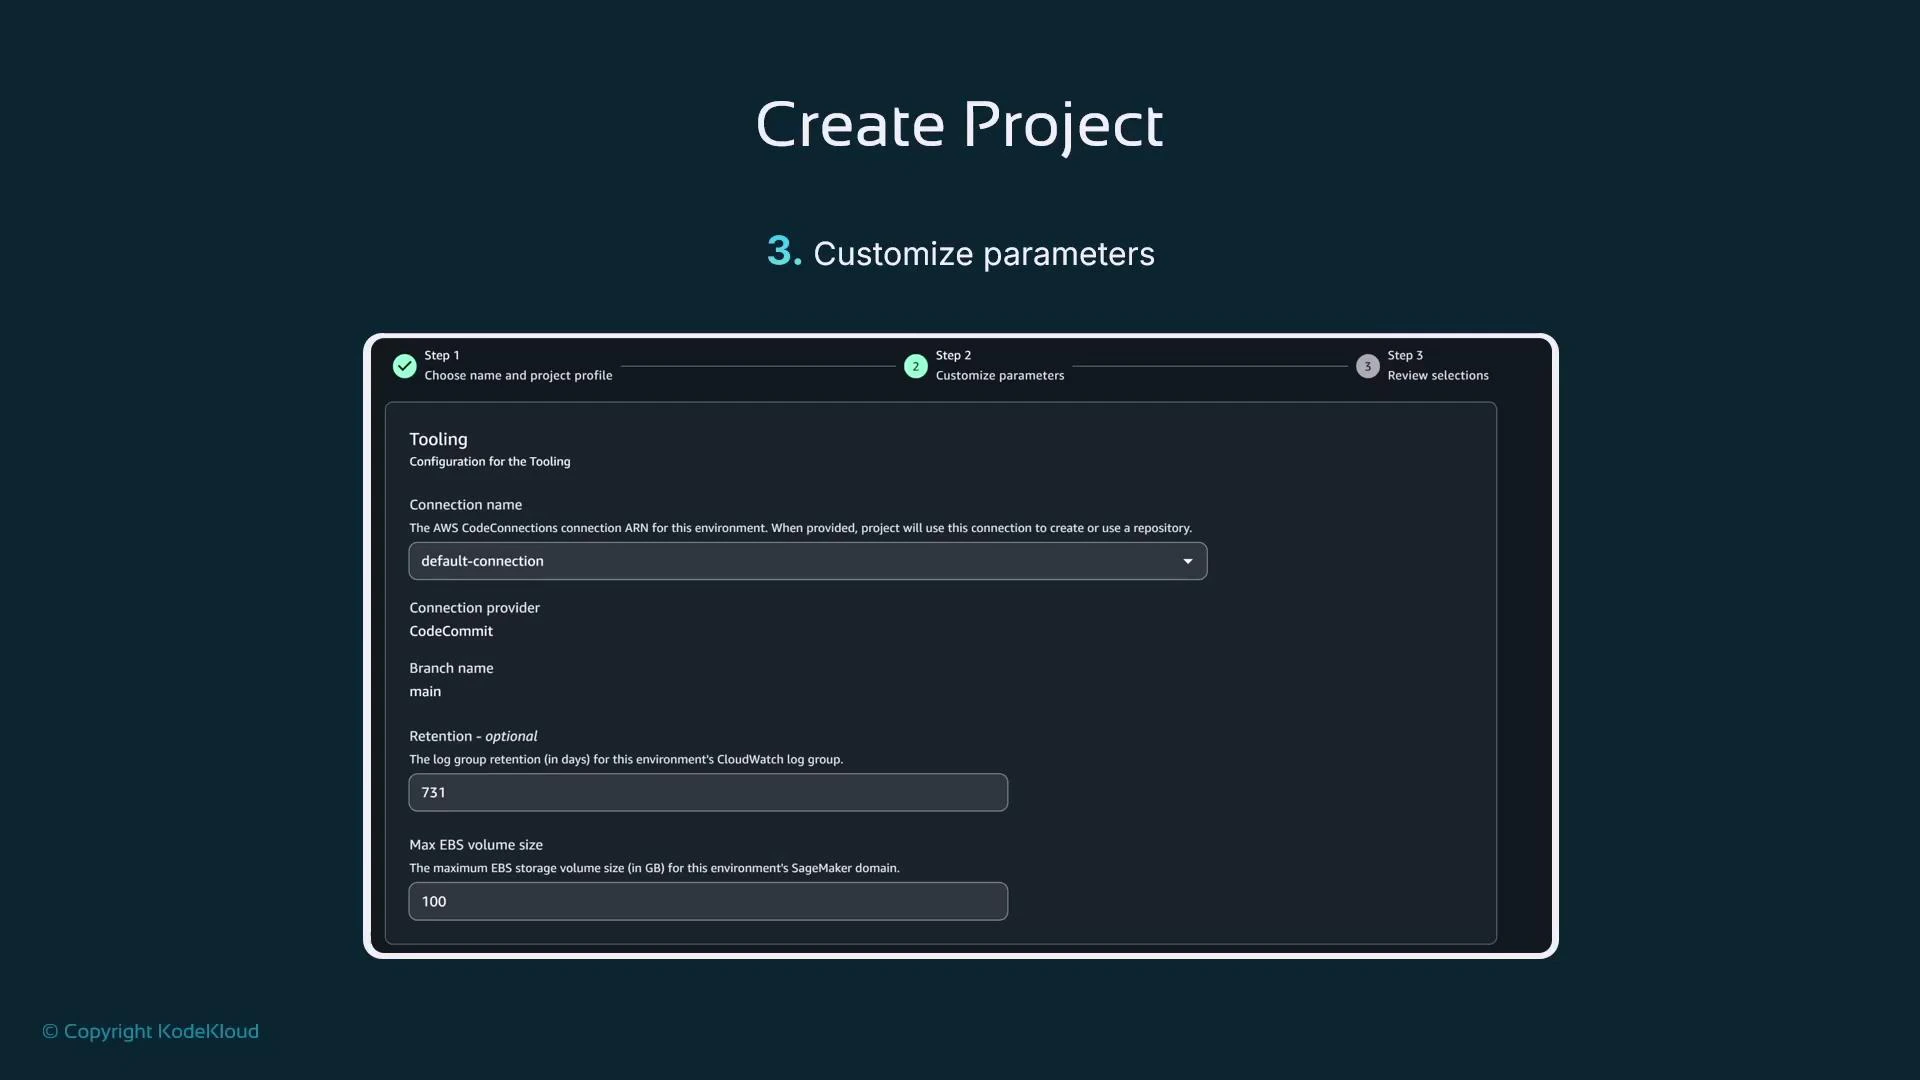Click the dropdown caret on default-connection field
This screenshot has height=1080, width=1920.
tap(1186, 561)
